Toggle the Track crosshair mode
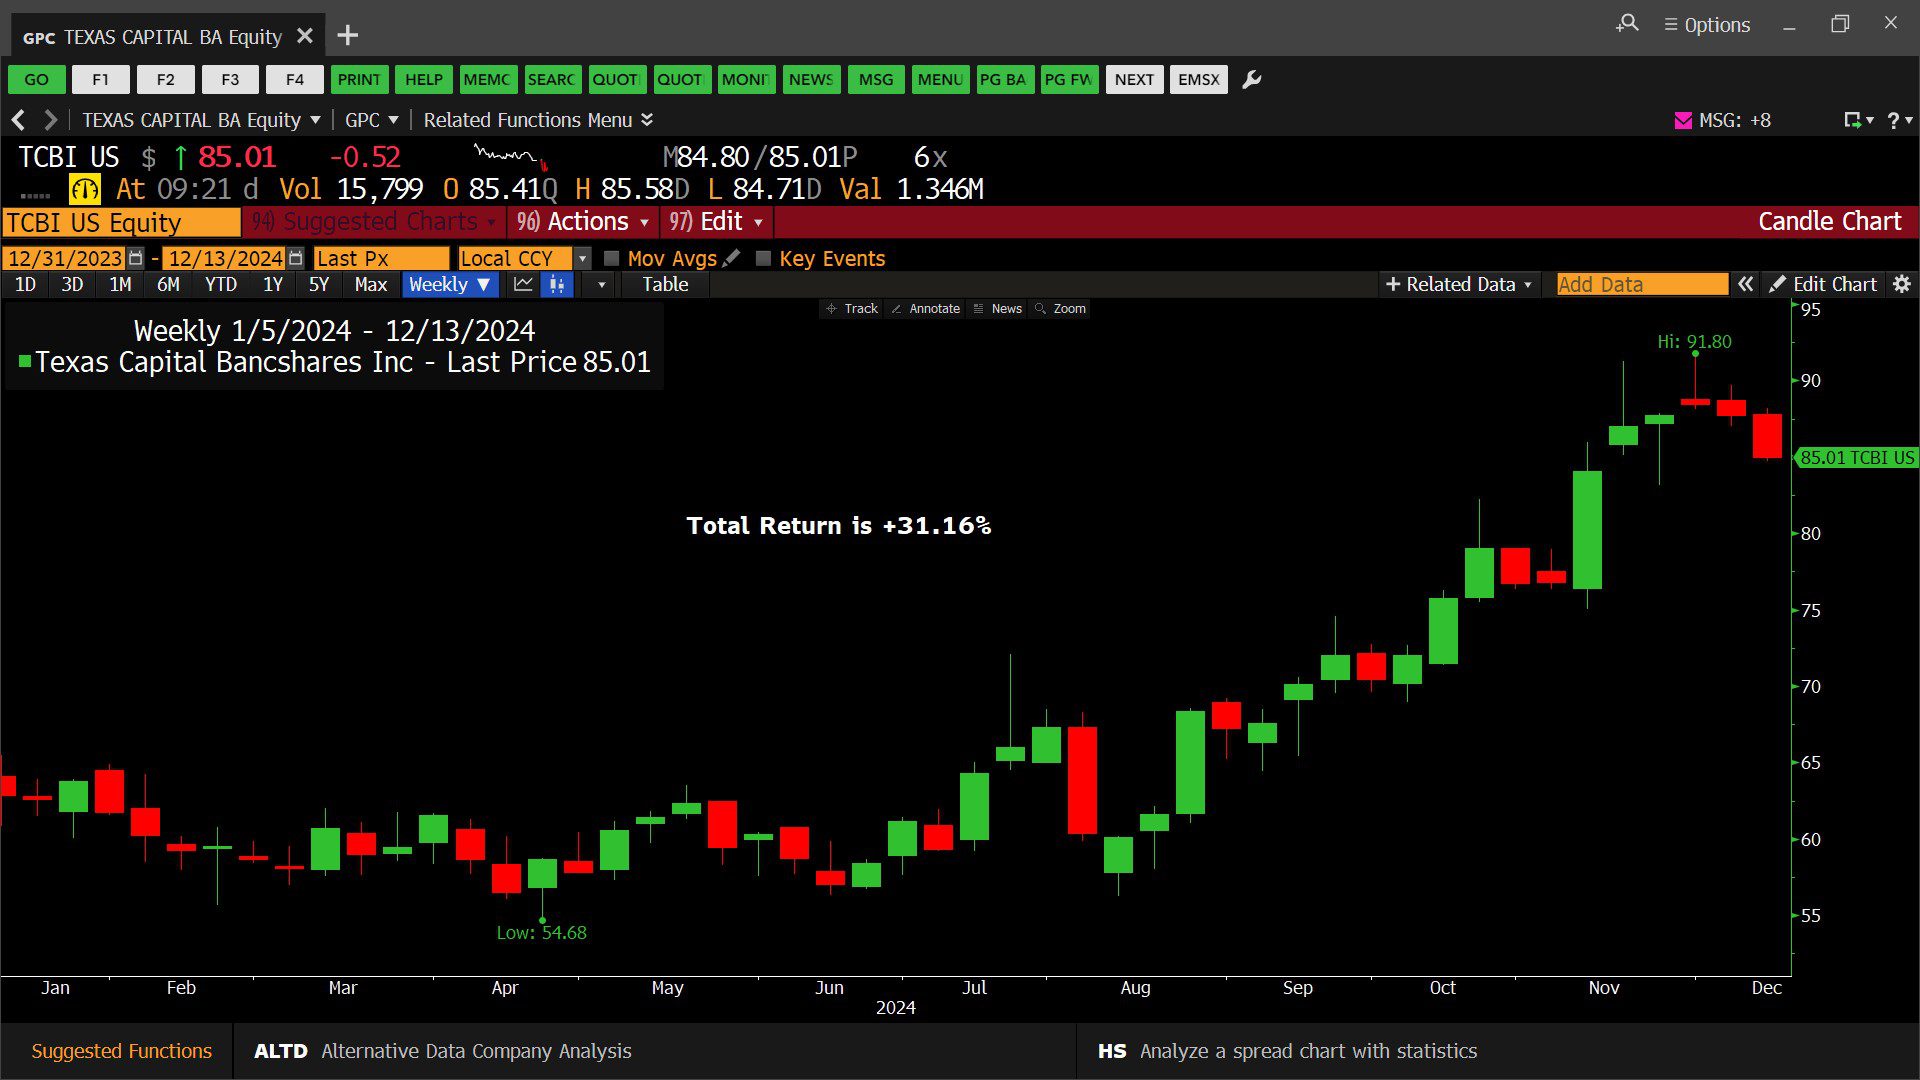Viewport: 1920px width, 1080px height. click(851, 309)
